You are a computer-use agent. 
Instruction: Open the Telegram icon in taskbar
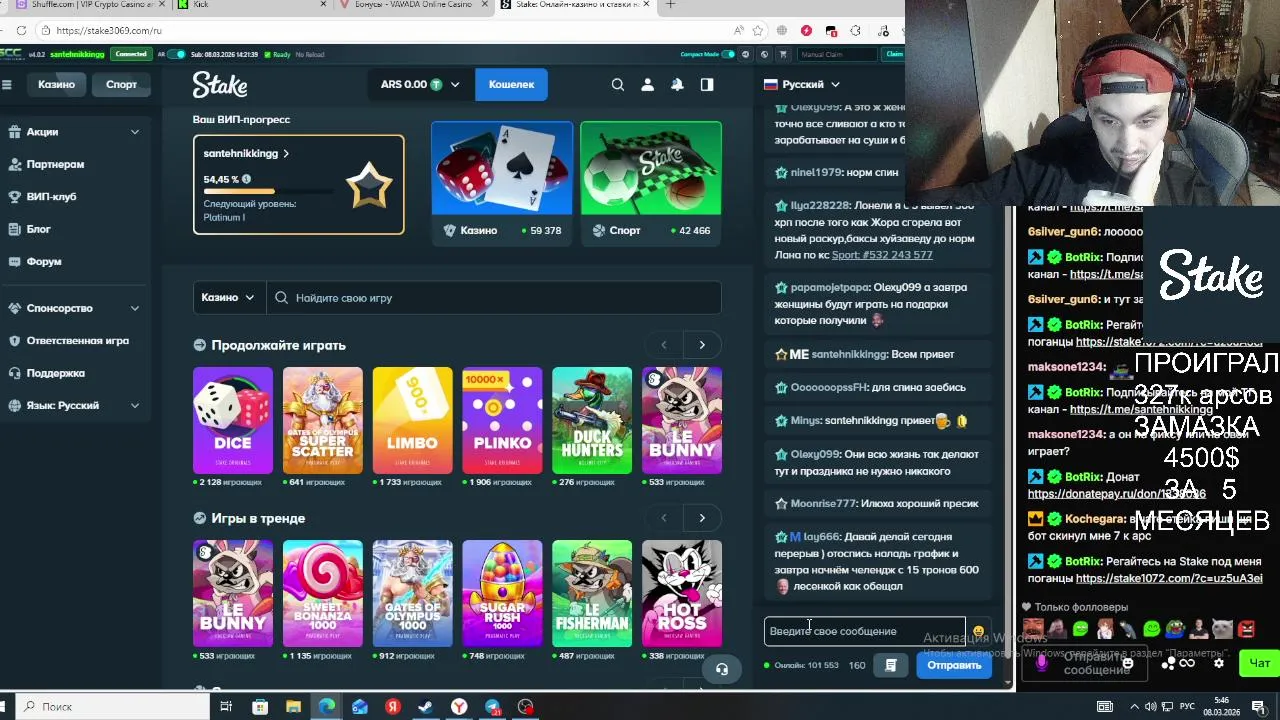[492, 707]
